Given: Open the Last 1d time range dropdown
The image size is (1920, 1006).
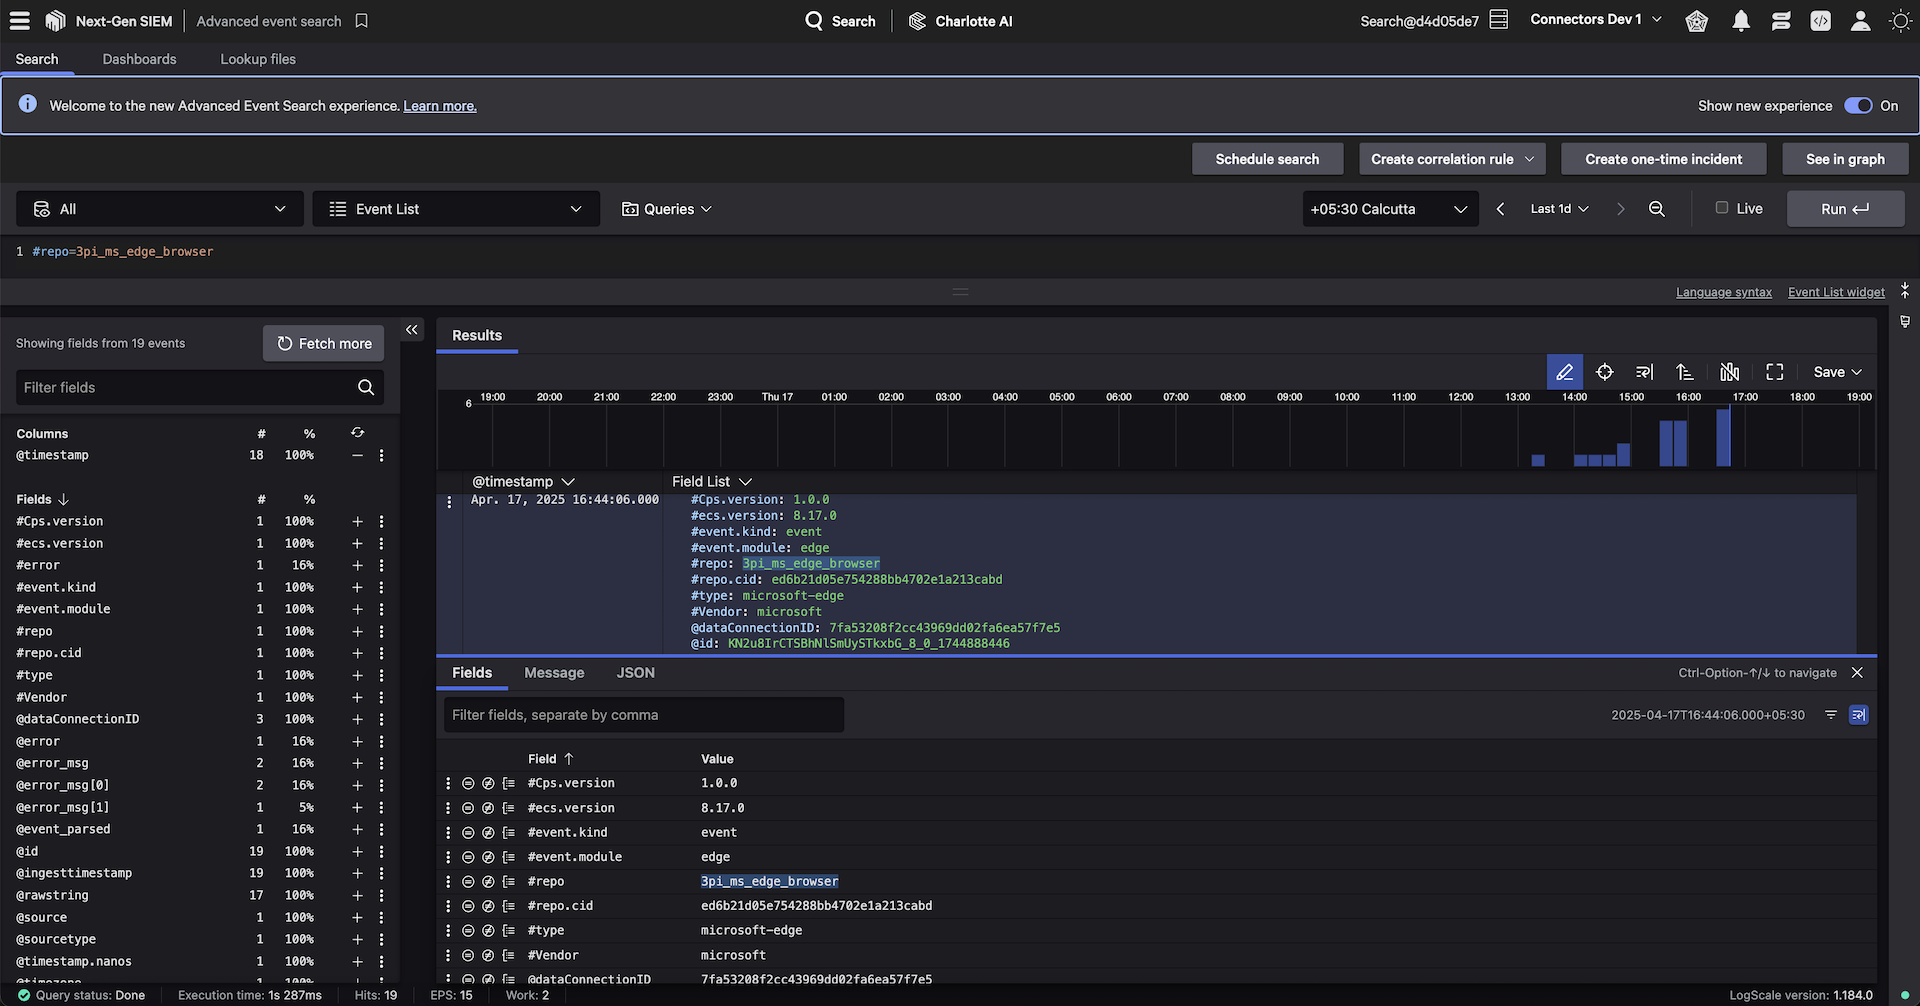Looking at the screenshot, I should click(1559, 209).
